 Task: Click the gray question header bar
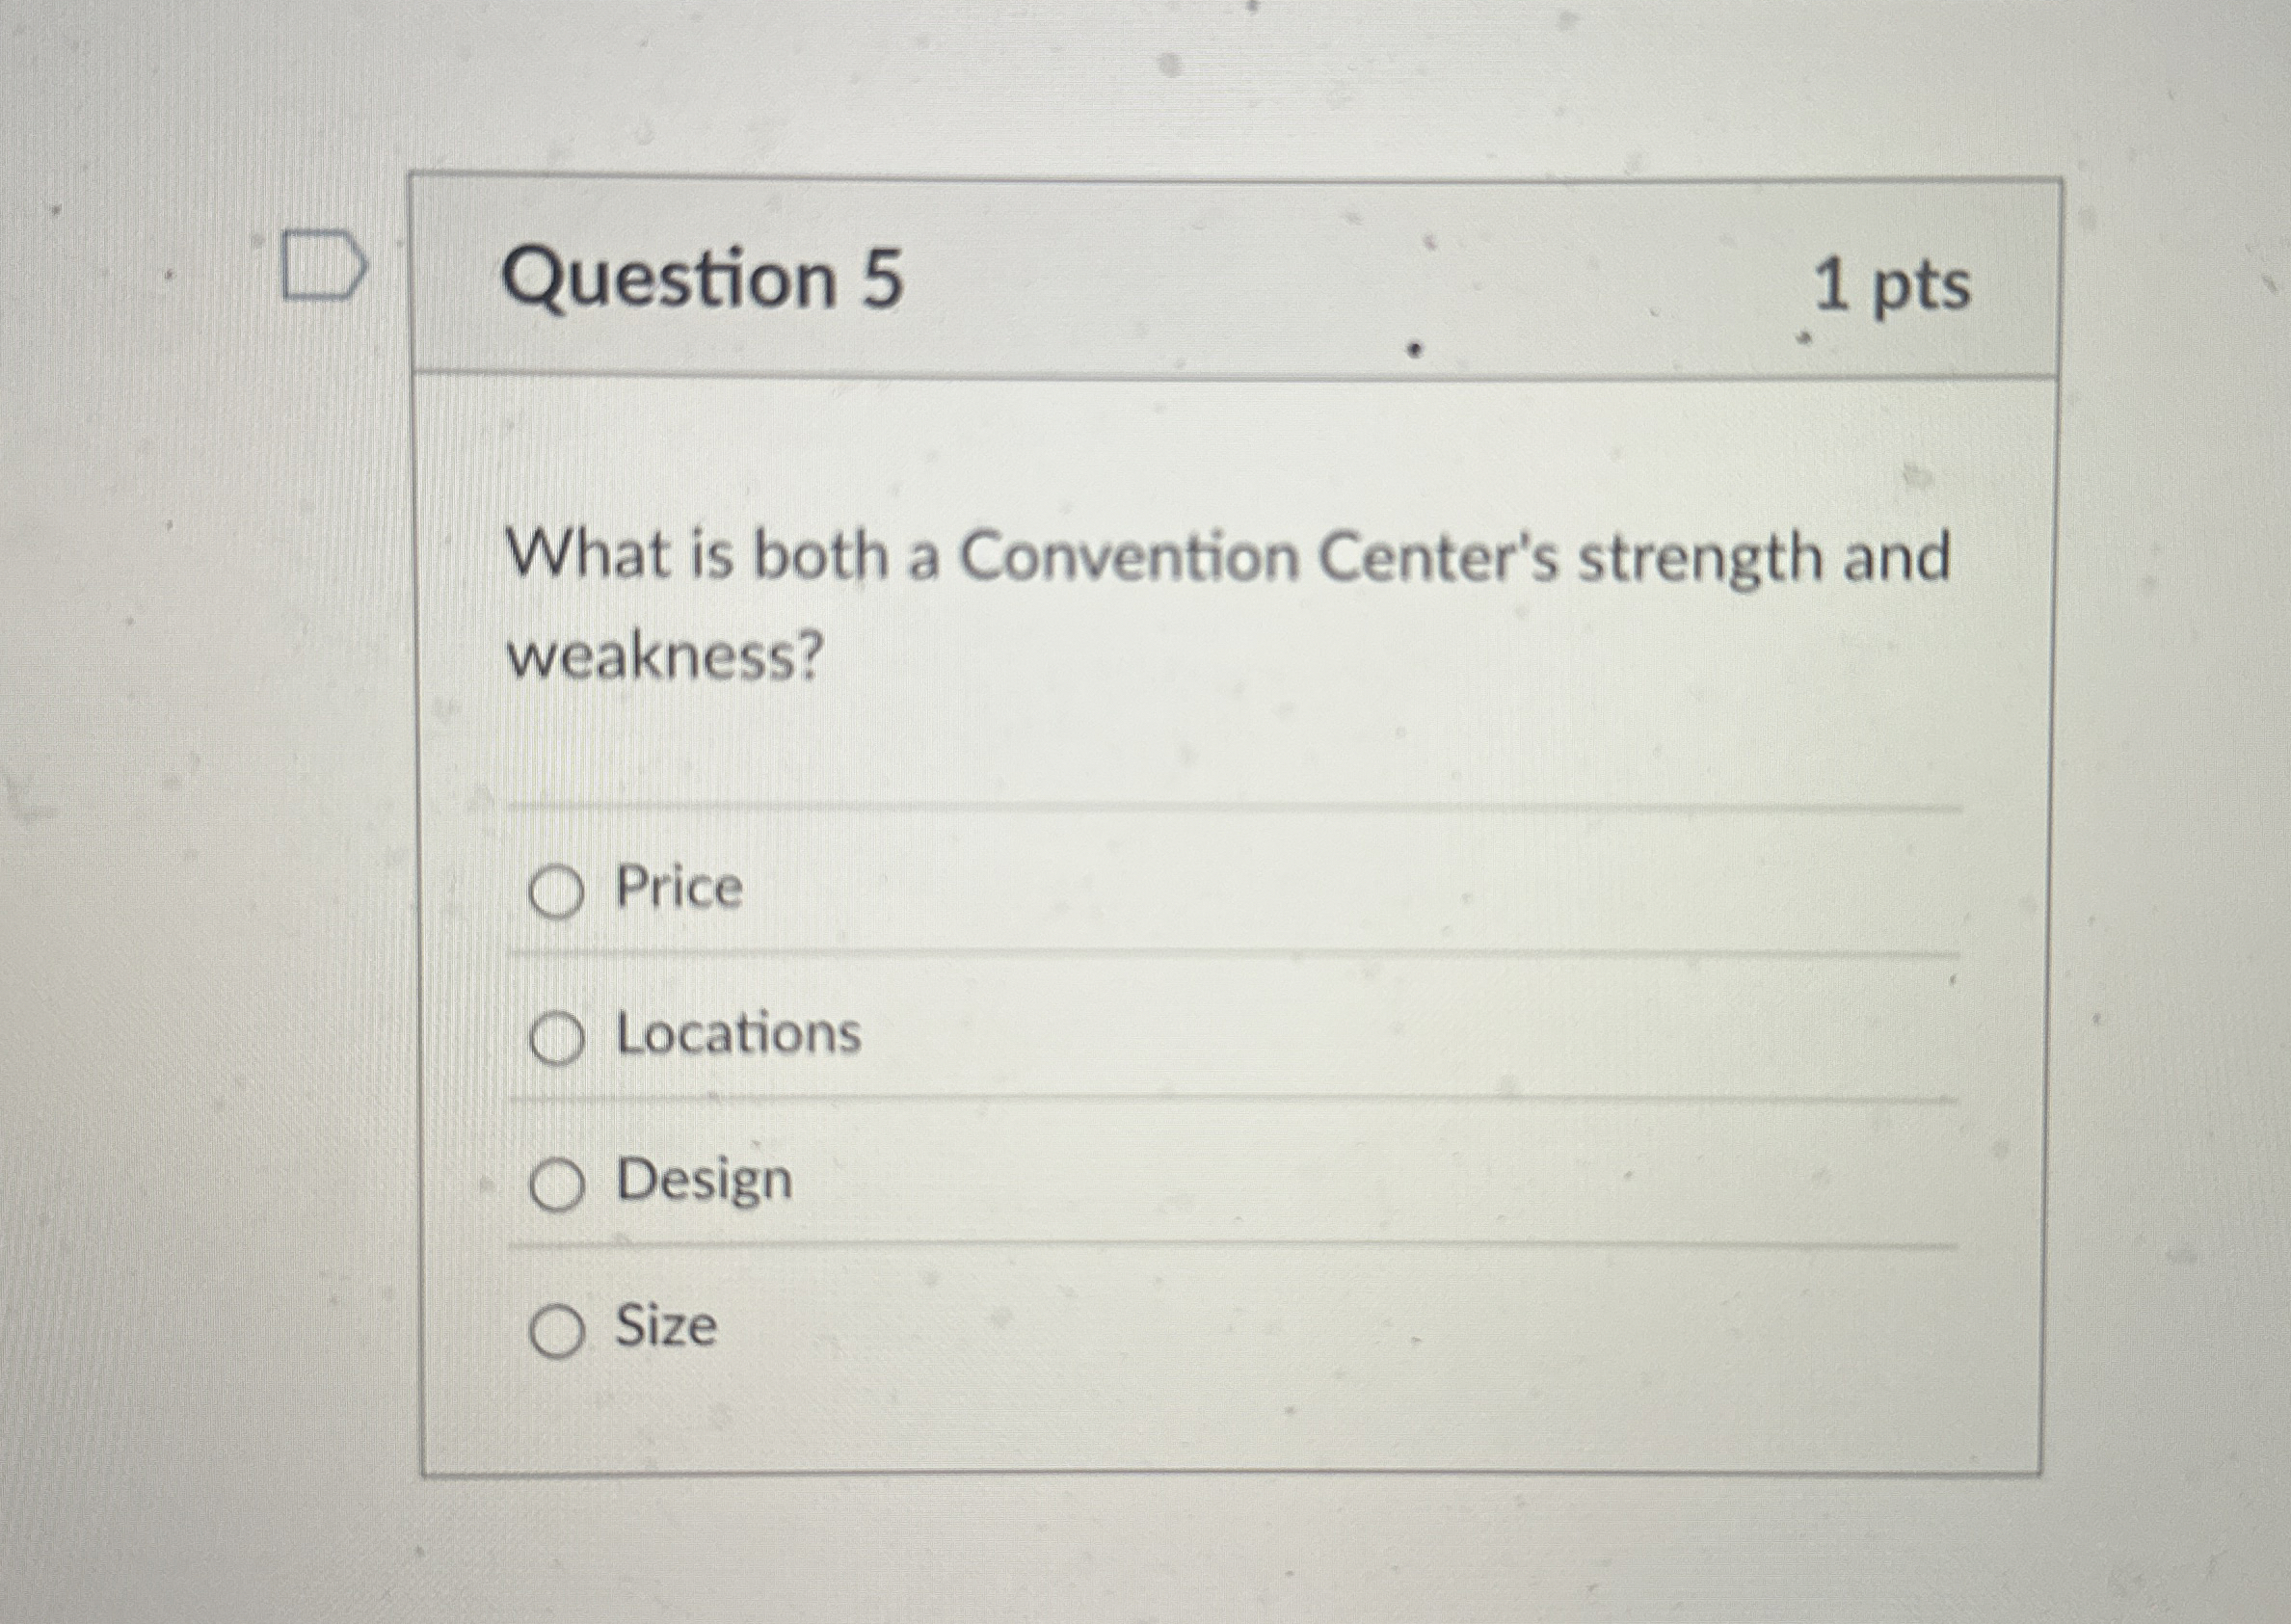click(x=1300, y=280)
